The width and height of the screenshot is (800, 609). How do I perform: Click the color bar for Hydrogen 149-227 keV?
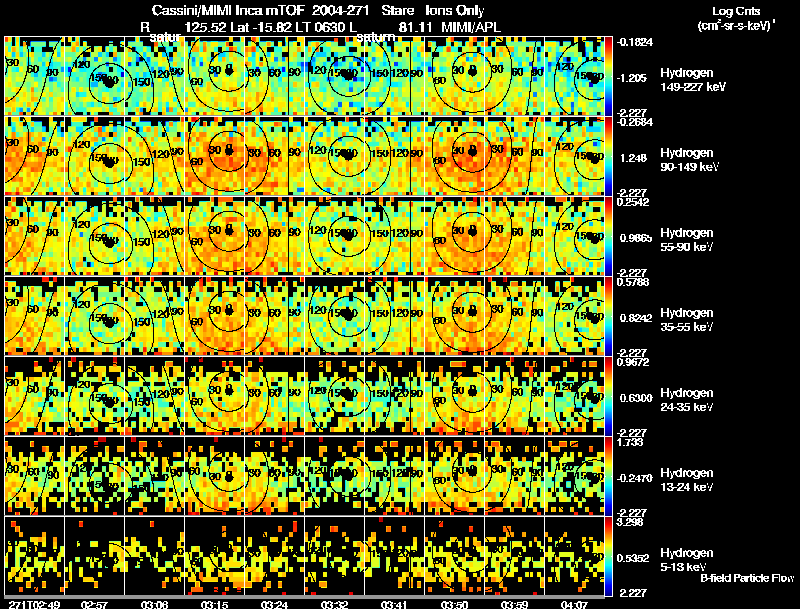click(x=609, y=77)
